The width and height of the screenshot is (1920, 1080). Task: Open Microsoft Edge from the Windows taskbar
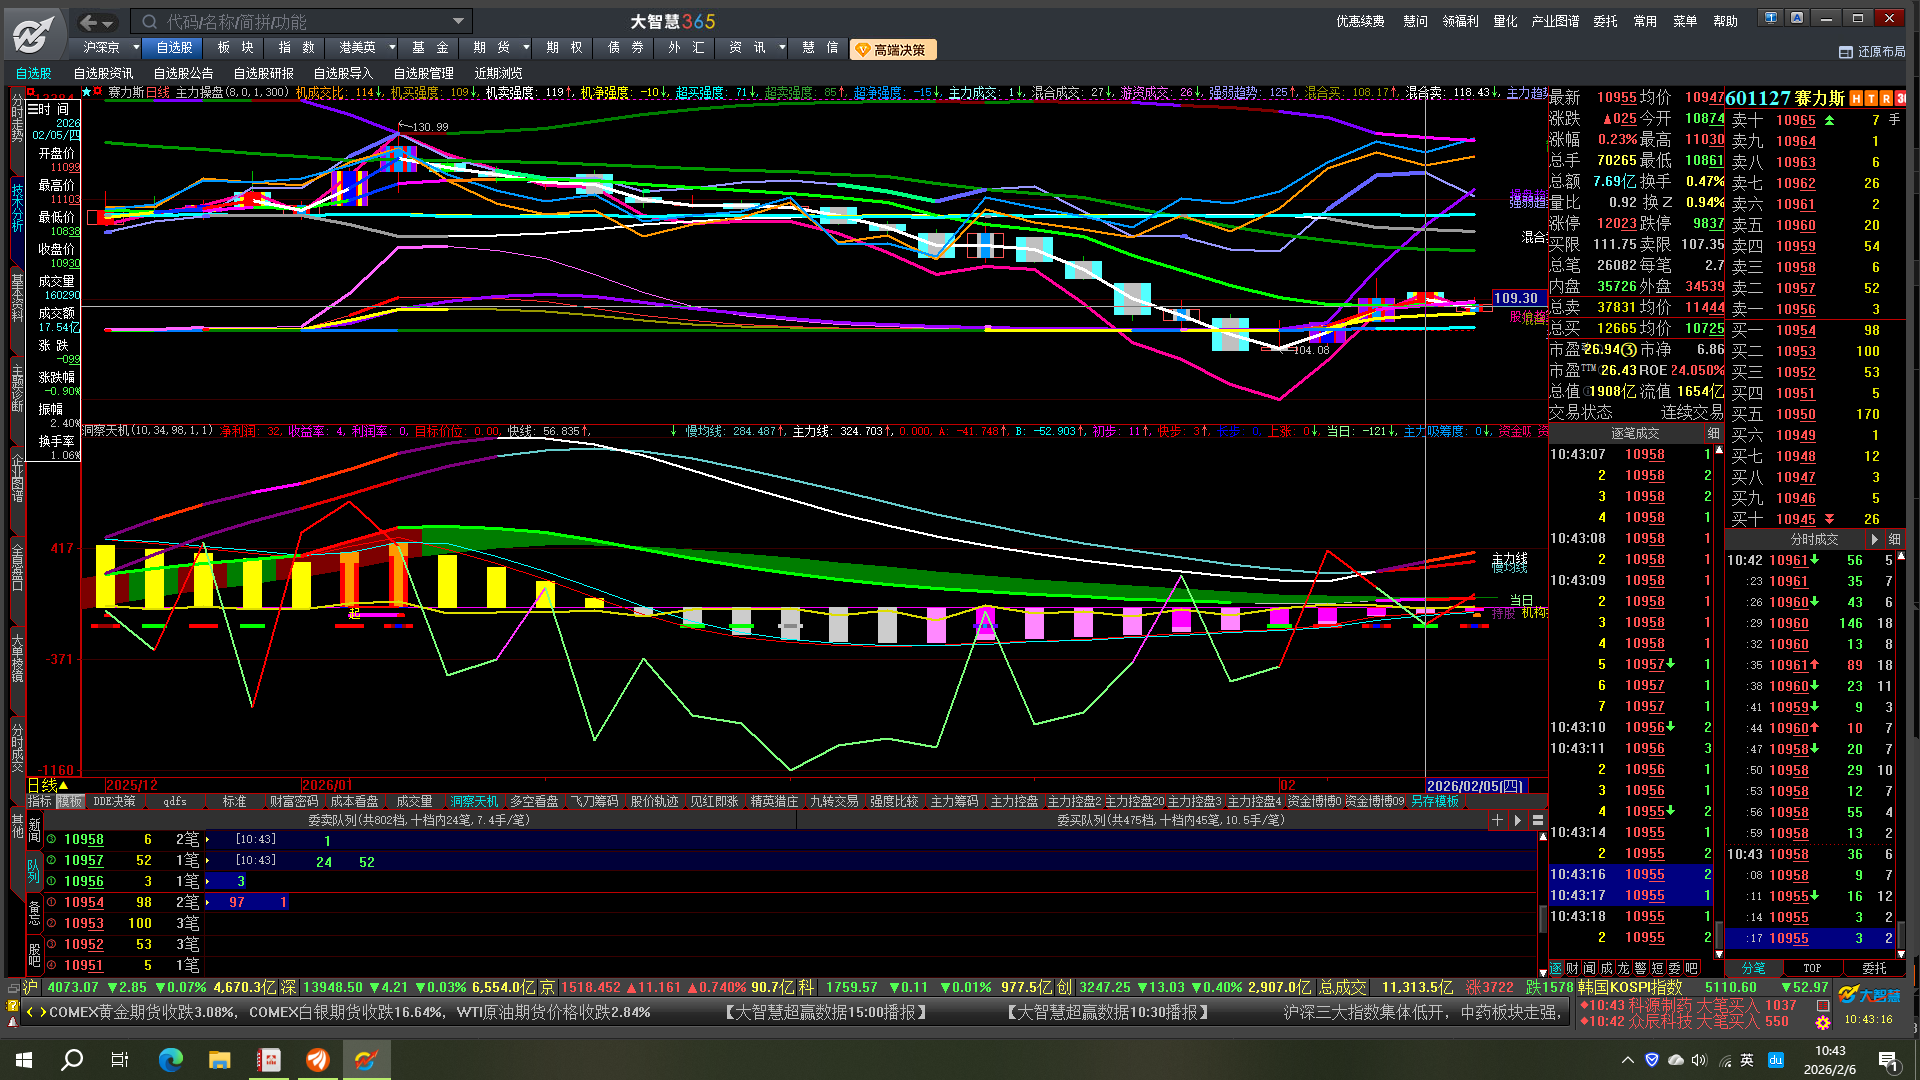point(171,1059)
